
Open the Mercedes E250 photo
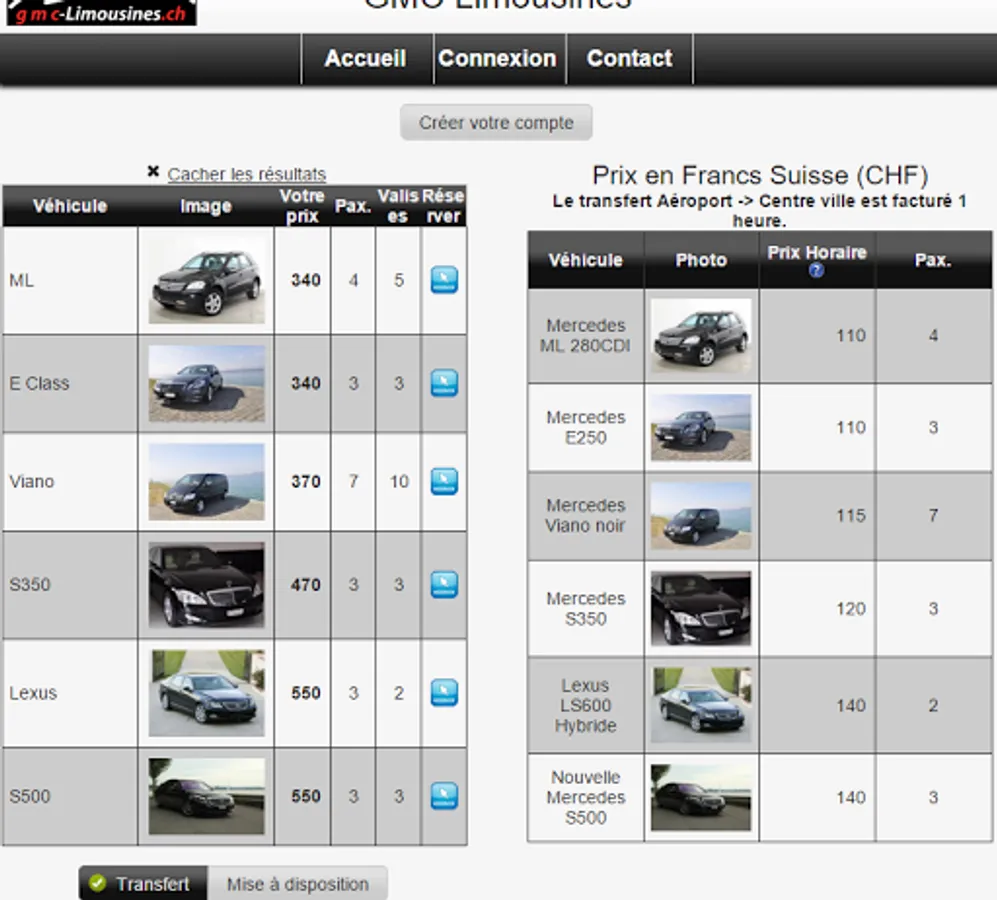coord(701,427)
